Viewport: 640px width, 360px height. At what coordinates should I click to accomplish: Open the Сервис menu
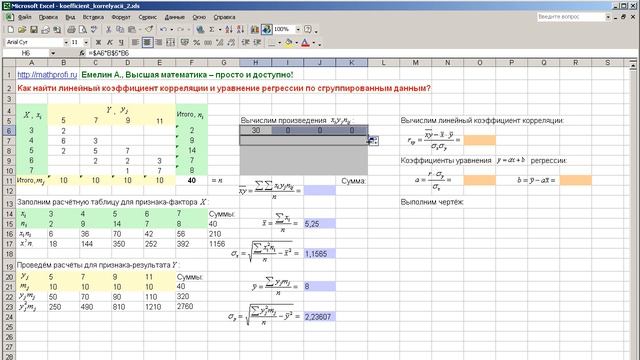pyautogui.click(x=147, y=17)
